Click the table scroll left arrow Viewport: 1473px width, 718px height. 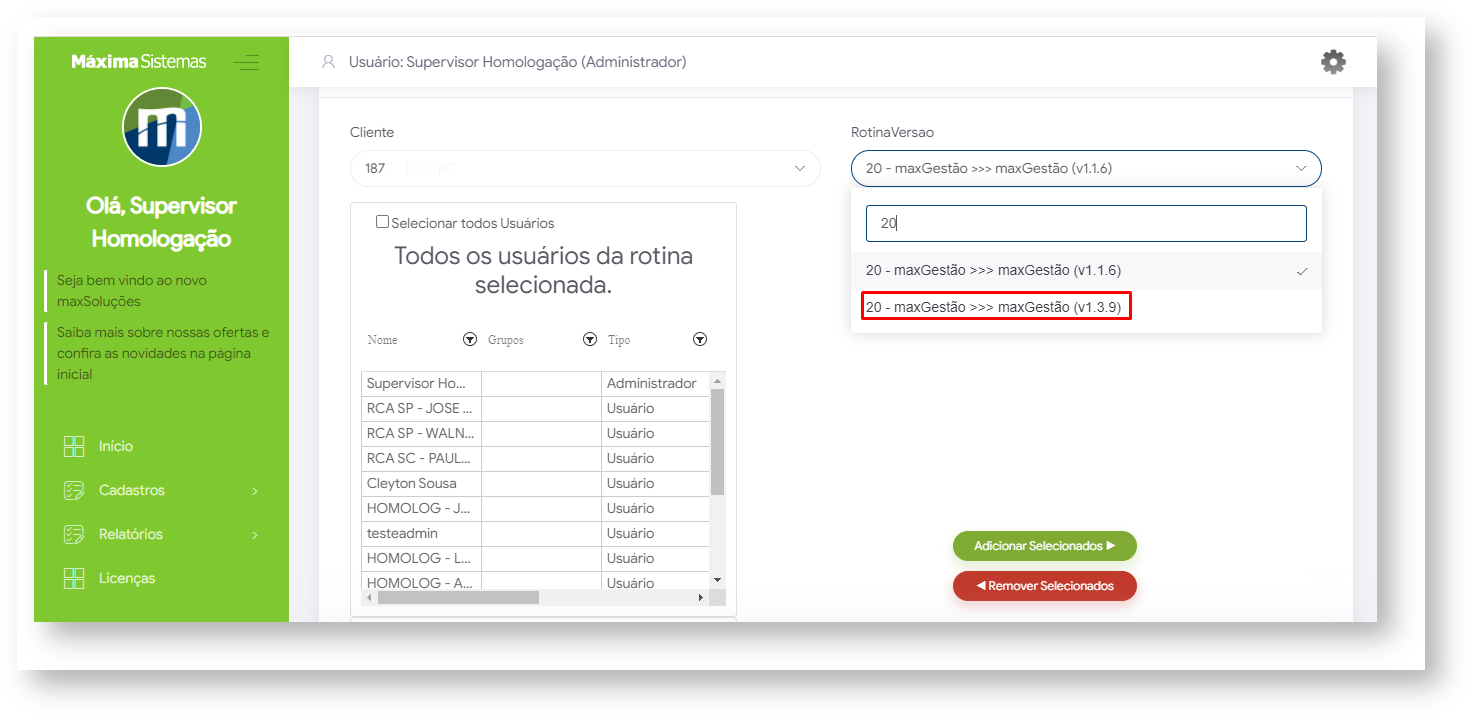pos(369,597)
